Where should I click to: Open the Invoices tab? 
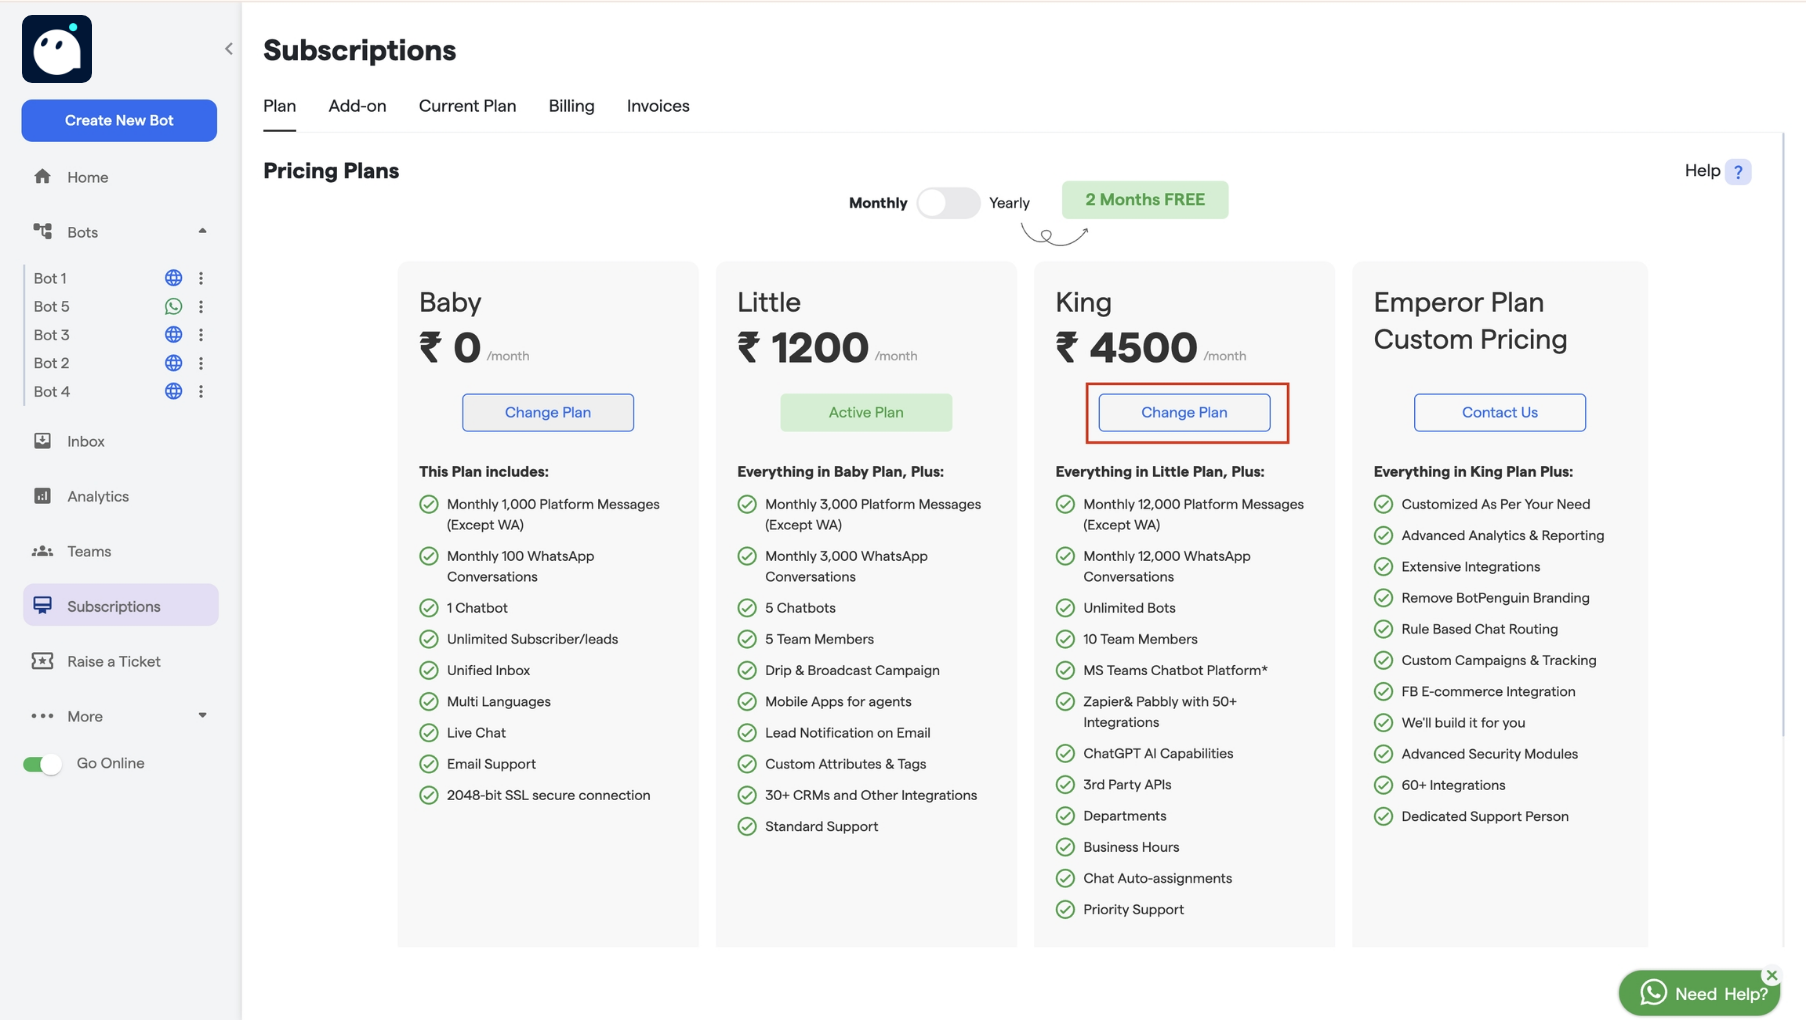tap(657, 105)
